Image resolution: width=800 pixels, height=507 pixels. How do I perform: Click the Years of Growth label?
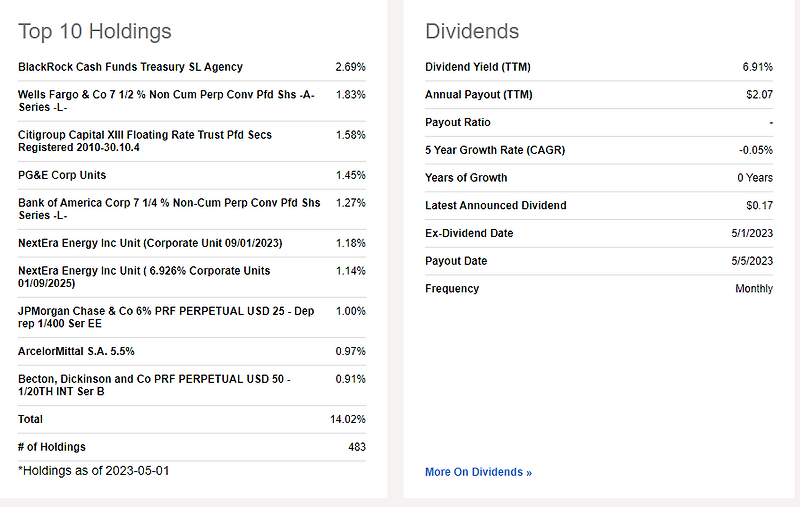(466, 178)
